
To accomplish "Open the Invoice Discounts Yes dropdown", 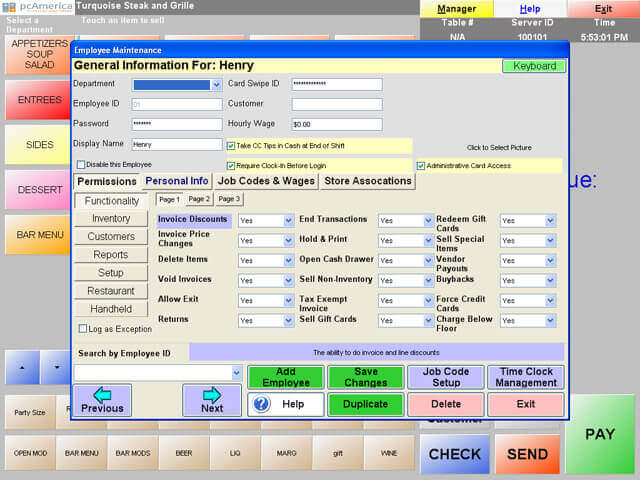I will point(288,221).
